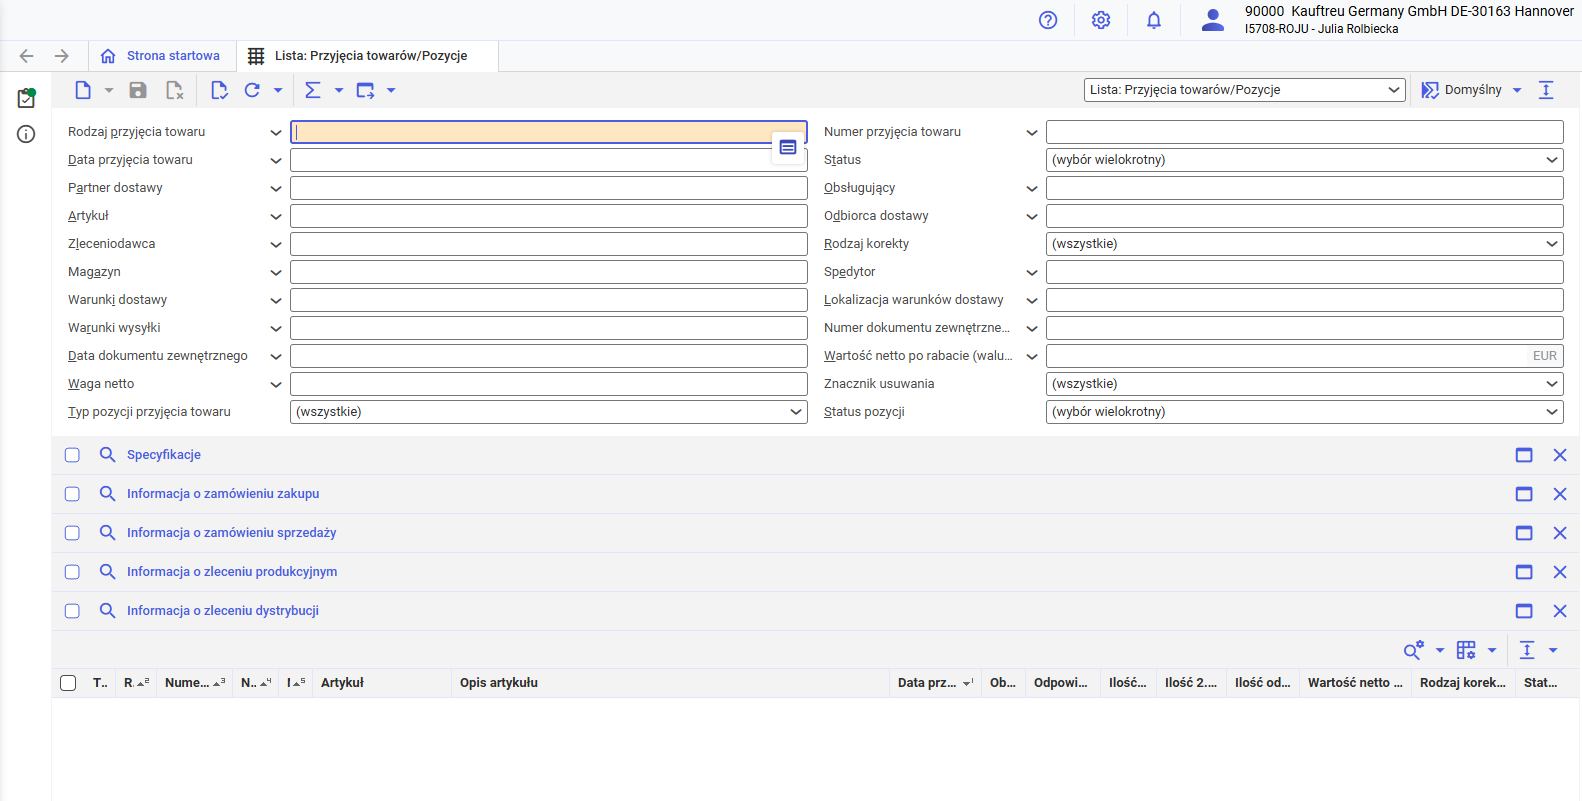The width and height of the screenshot is (1582, 801).
Task: Open Typ pozycji przyjęcia towaru dropdown
Action: 548,412
